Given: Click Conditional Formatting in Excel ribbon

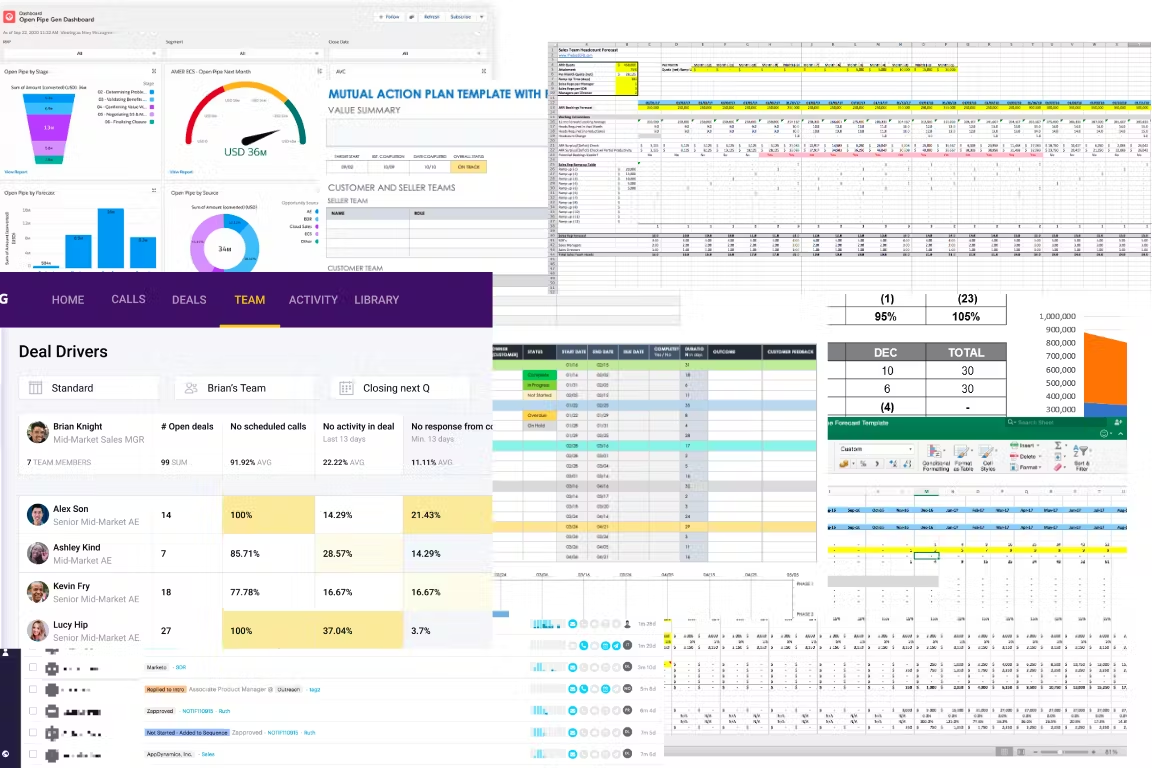Looking at the screenshot, I should click(x=936, y=457).
